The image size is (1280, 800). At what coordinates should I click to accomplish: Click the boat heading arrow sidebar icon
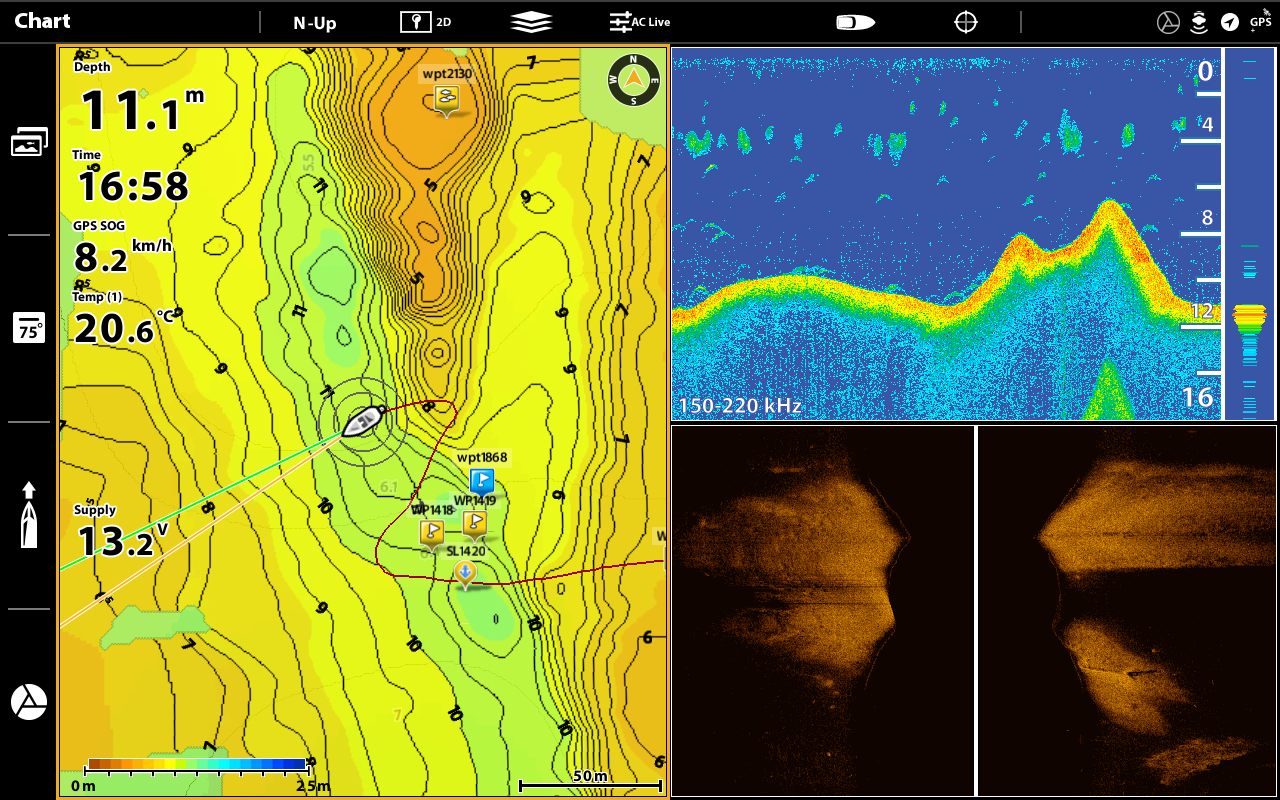point(29,515)
